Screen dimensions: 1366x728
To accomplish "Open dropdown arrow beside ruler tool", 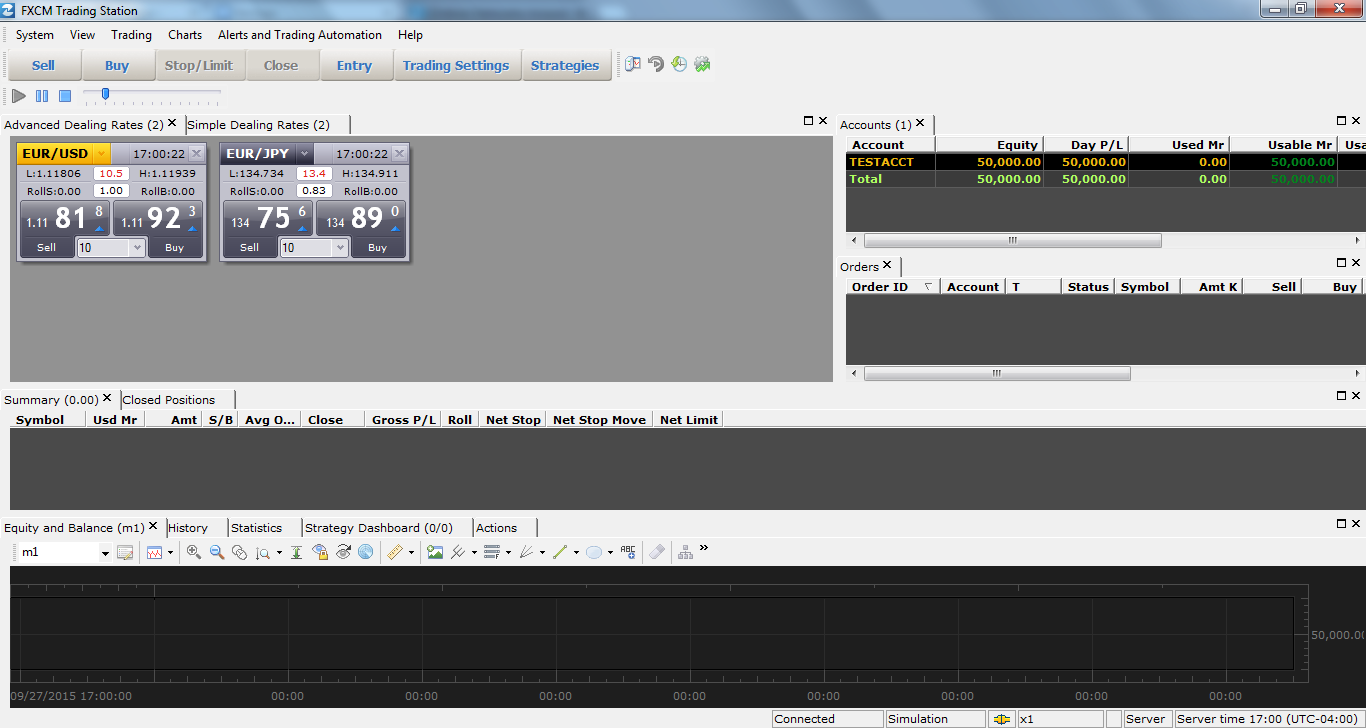I will pos(411,553).
